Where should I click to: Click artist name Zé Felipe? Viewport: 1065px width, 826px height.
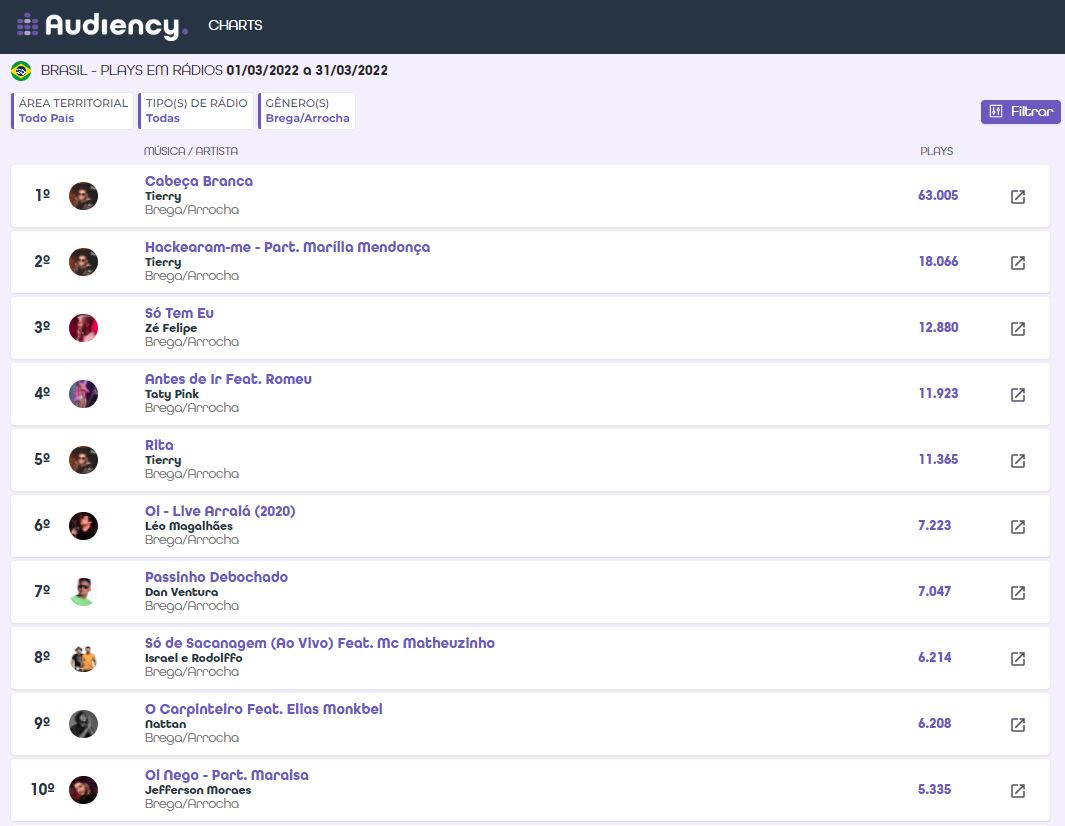coord(170,328)
